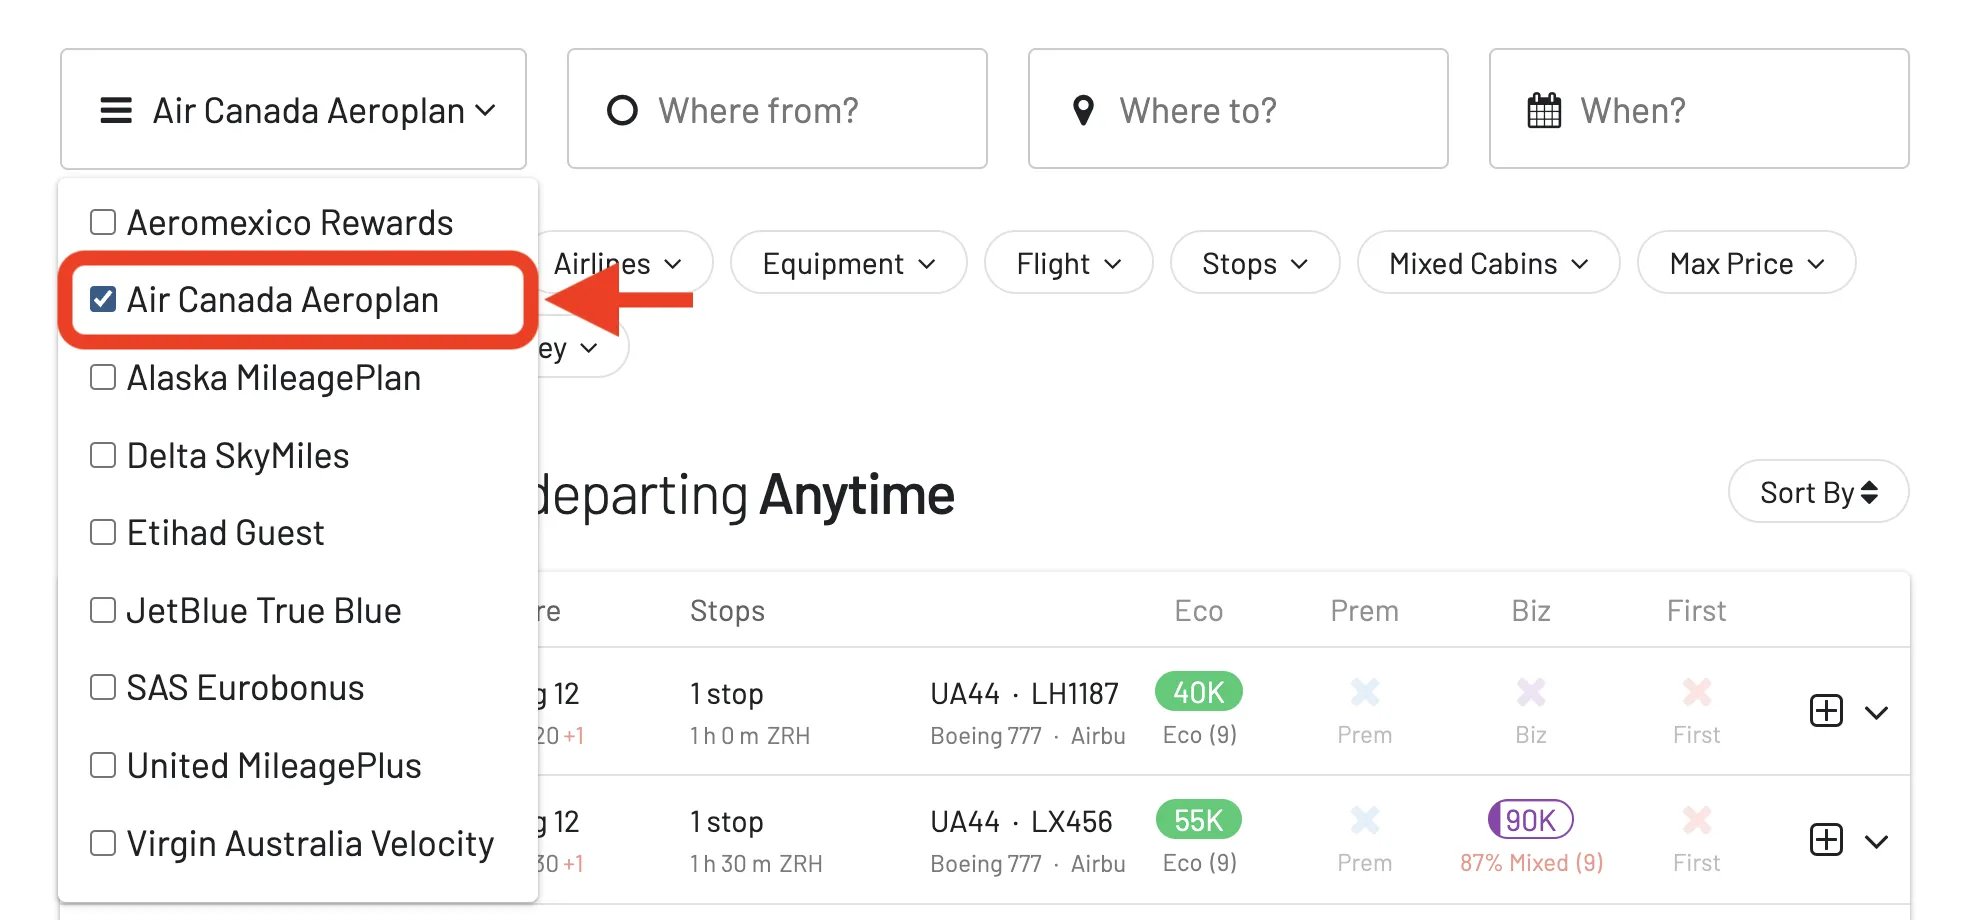Click the When date field
1968x920 pixels.
1699,109
